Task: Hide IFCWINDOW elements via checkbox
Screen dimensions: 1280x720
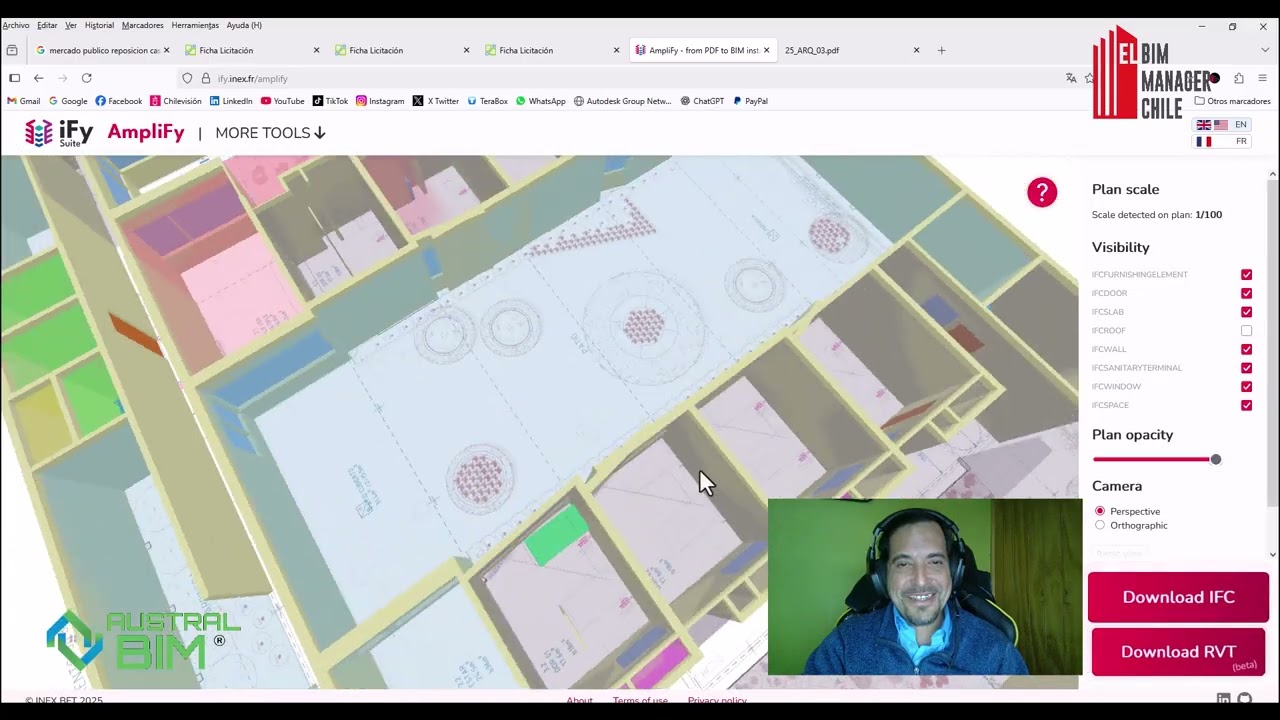Action: tap(1246, 387)
